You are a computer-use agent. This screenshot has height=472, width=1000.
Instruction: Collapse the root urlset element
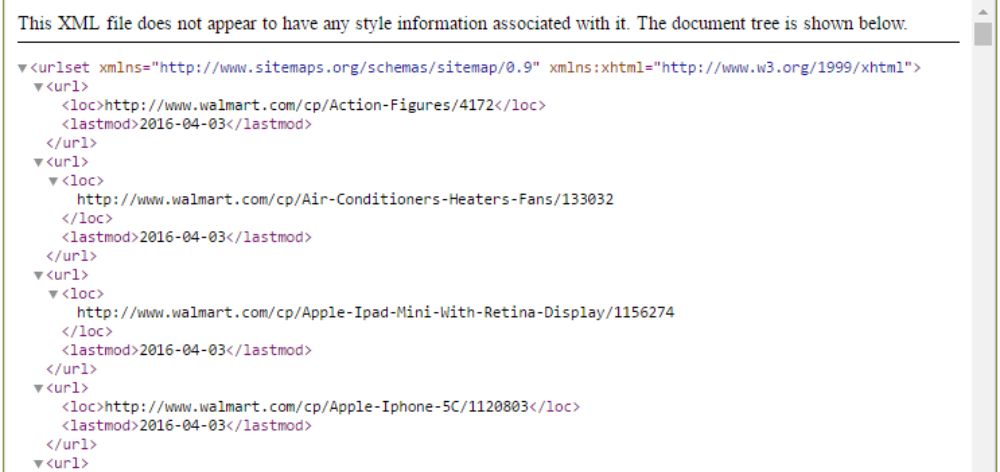coord(22,68)
